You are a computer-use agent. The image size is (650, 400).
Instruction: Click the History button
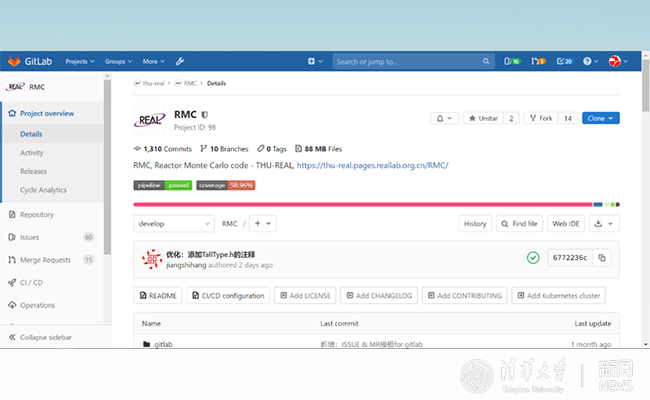point(475,224)
